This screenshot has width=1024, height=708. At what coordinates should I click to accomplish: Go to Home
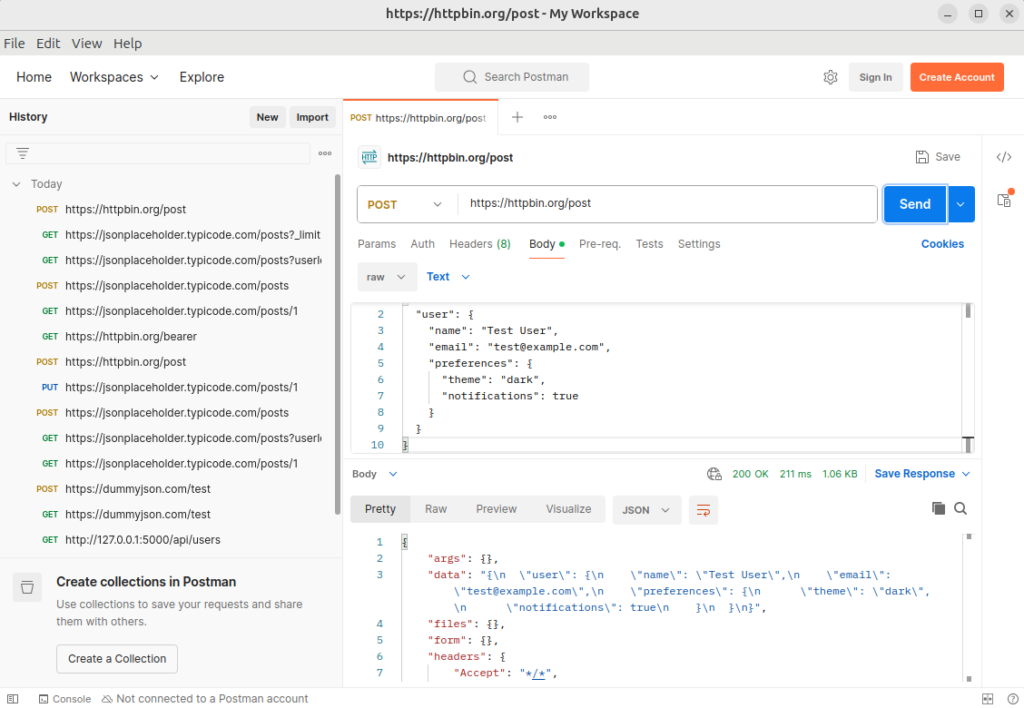tap(34, 77)
